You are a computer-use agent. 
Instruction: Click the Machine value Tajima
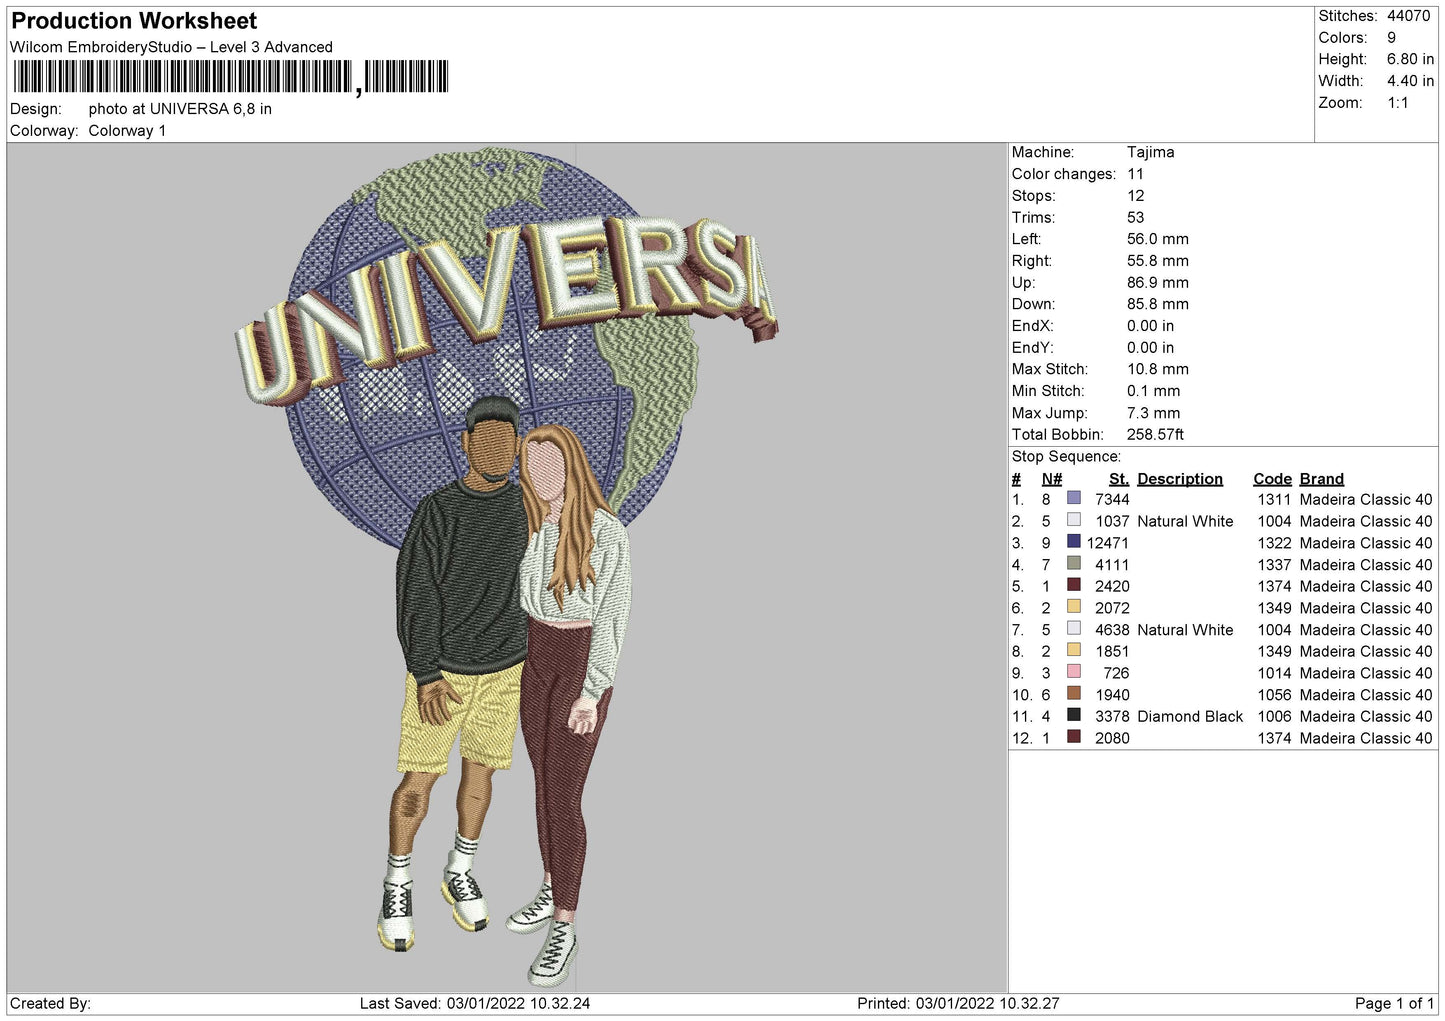(1150, 152)
